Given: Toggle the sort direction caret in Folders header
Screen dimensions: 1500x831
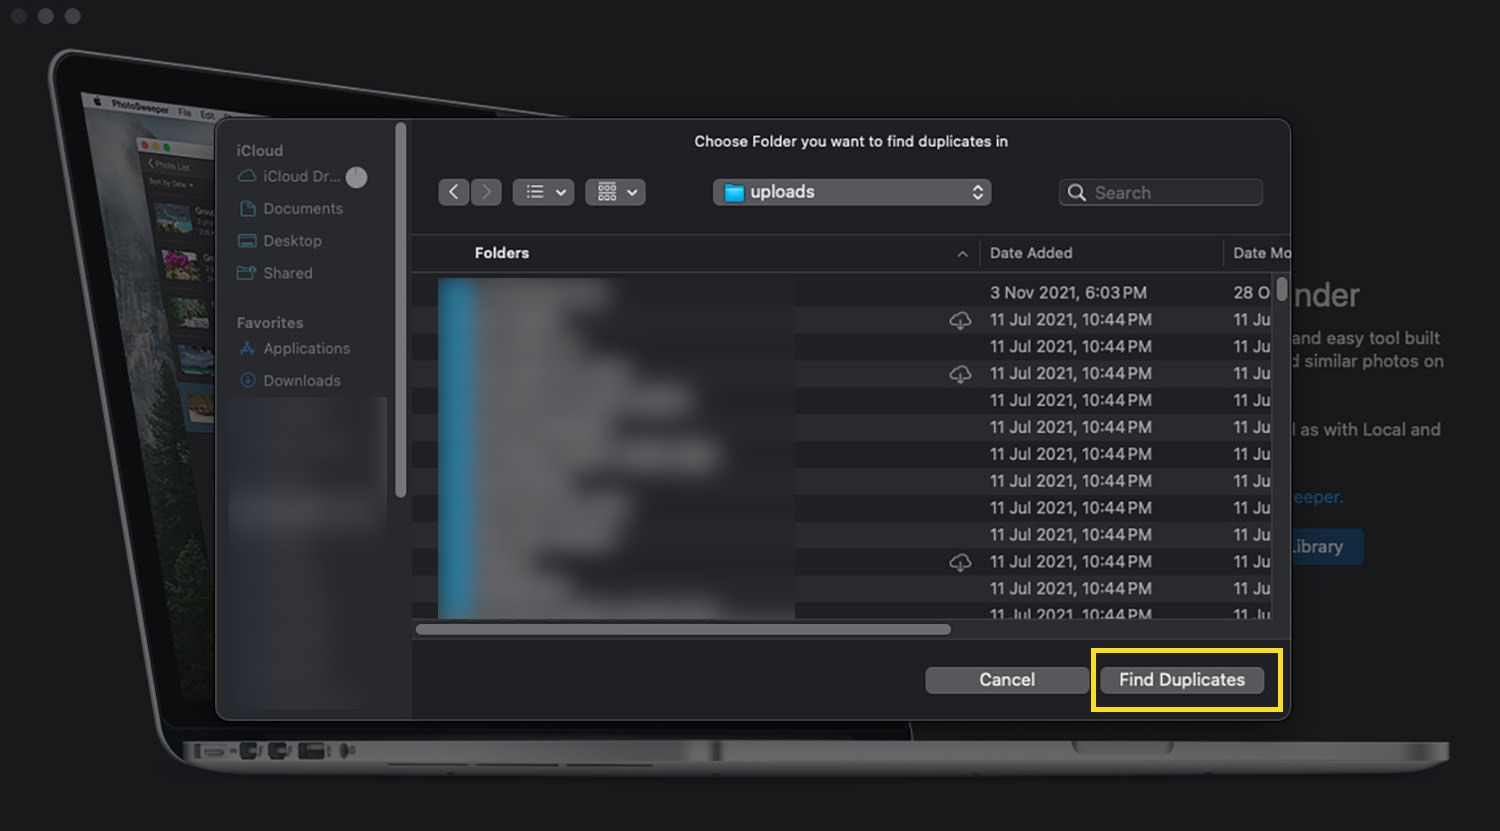Looking at the screenshot, I should (x=962, y=254).
